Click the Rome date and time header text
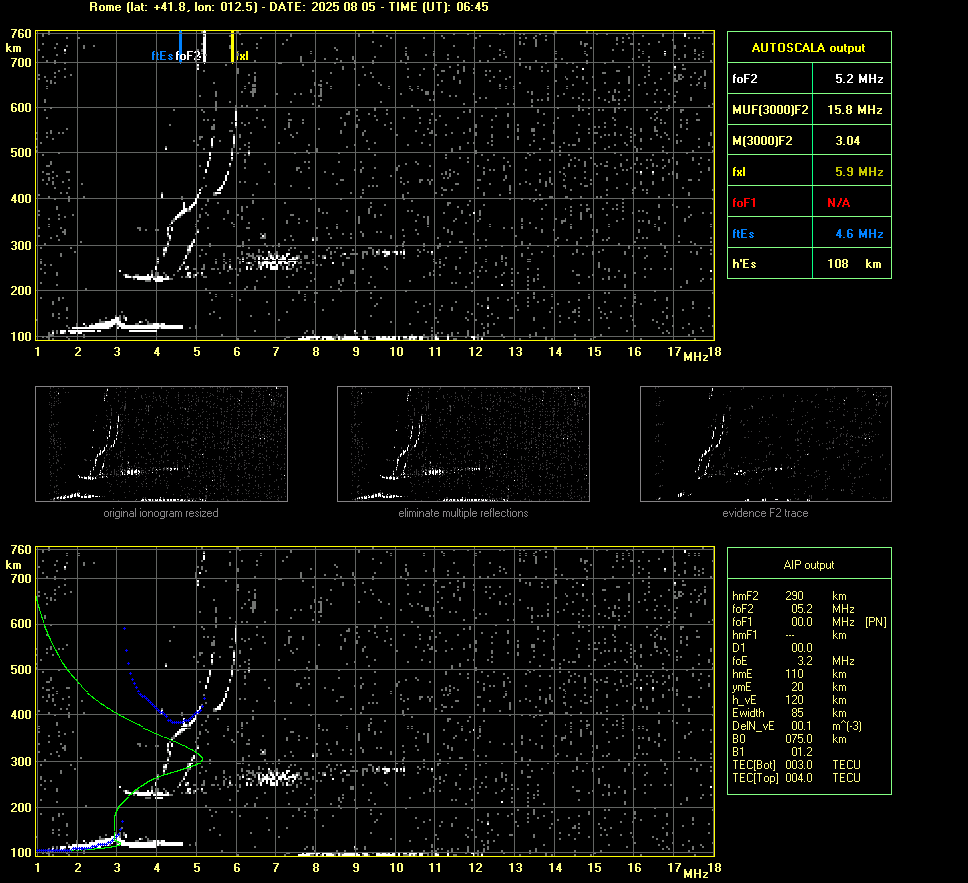This screenshot has height=883, width=968. pos(289,7)
